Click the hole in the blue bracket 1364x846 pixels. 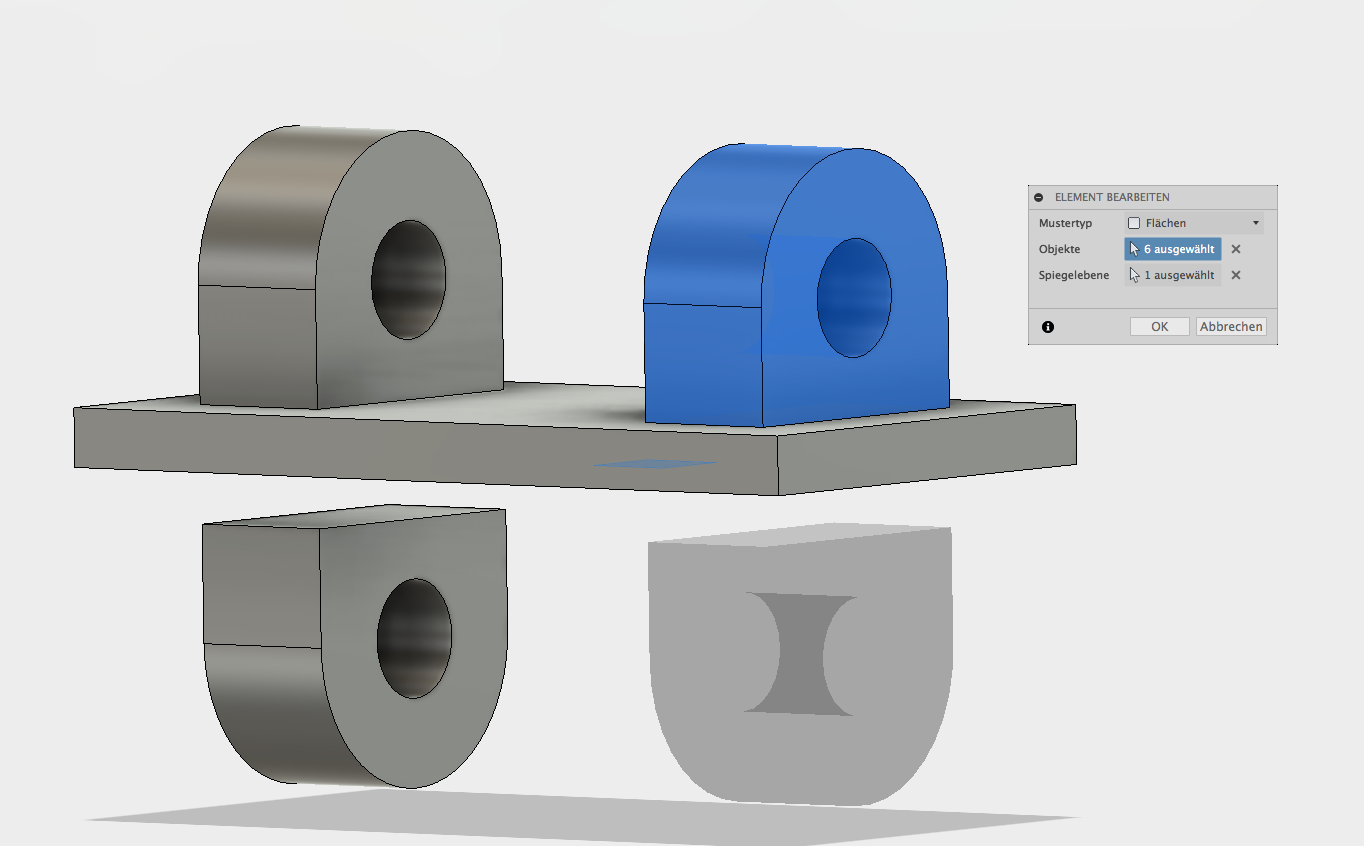tap(853, 298)
